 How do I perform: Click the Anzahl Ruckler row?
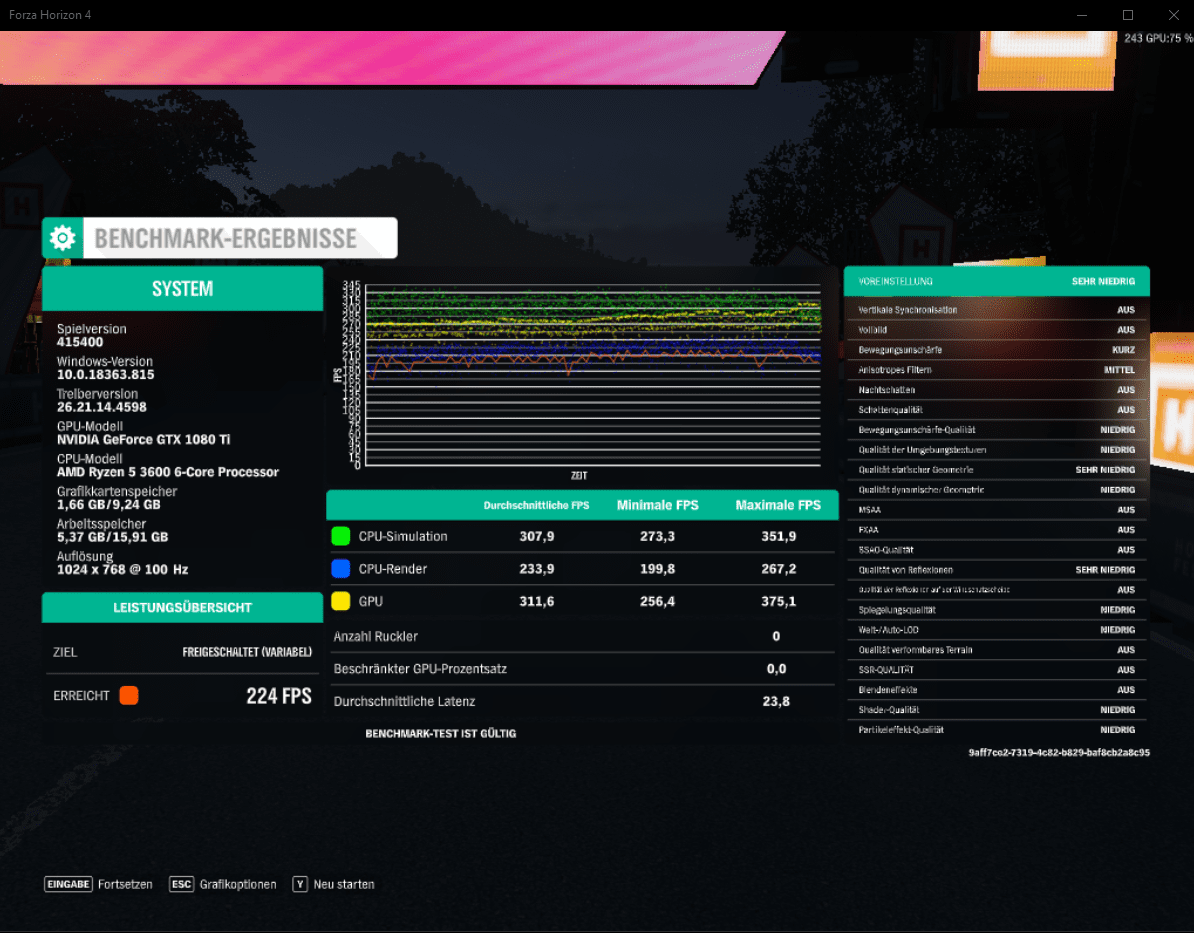[x=583, y=636]
